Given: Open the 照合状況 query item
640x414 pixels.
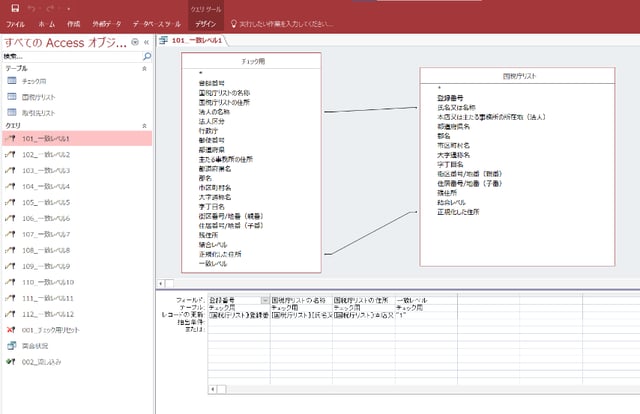Looking at the screenshot, I should 35,345.
